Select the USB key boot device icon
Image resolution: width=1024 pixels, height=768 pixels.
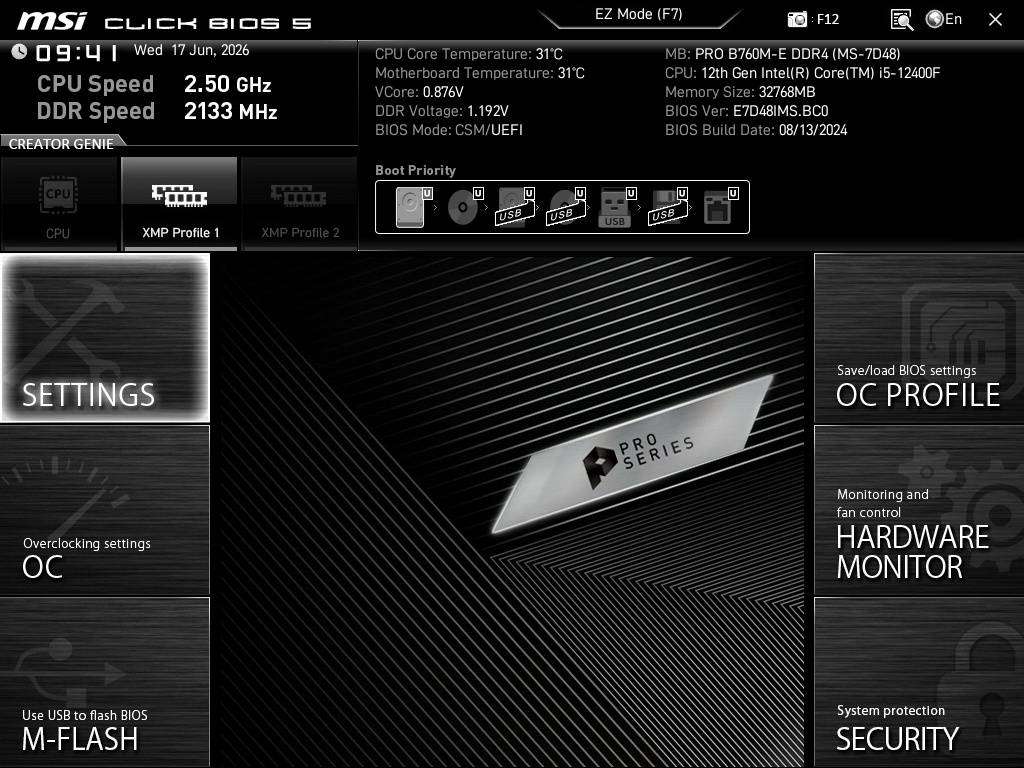pos(616,207)
